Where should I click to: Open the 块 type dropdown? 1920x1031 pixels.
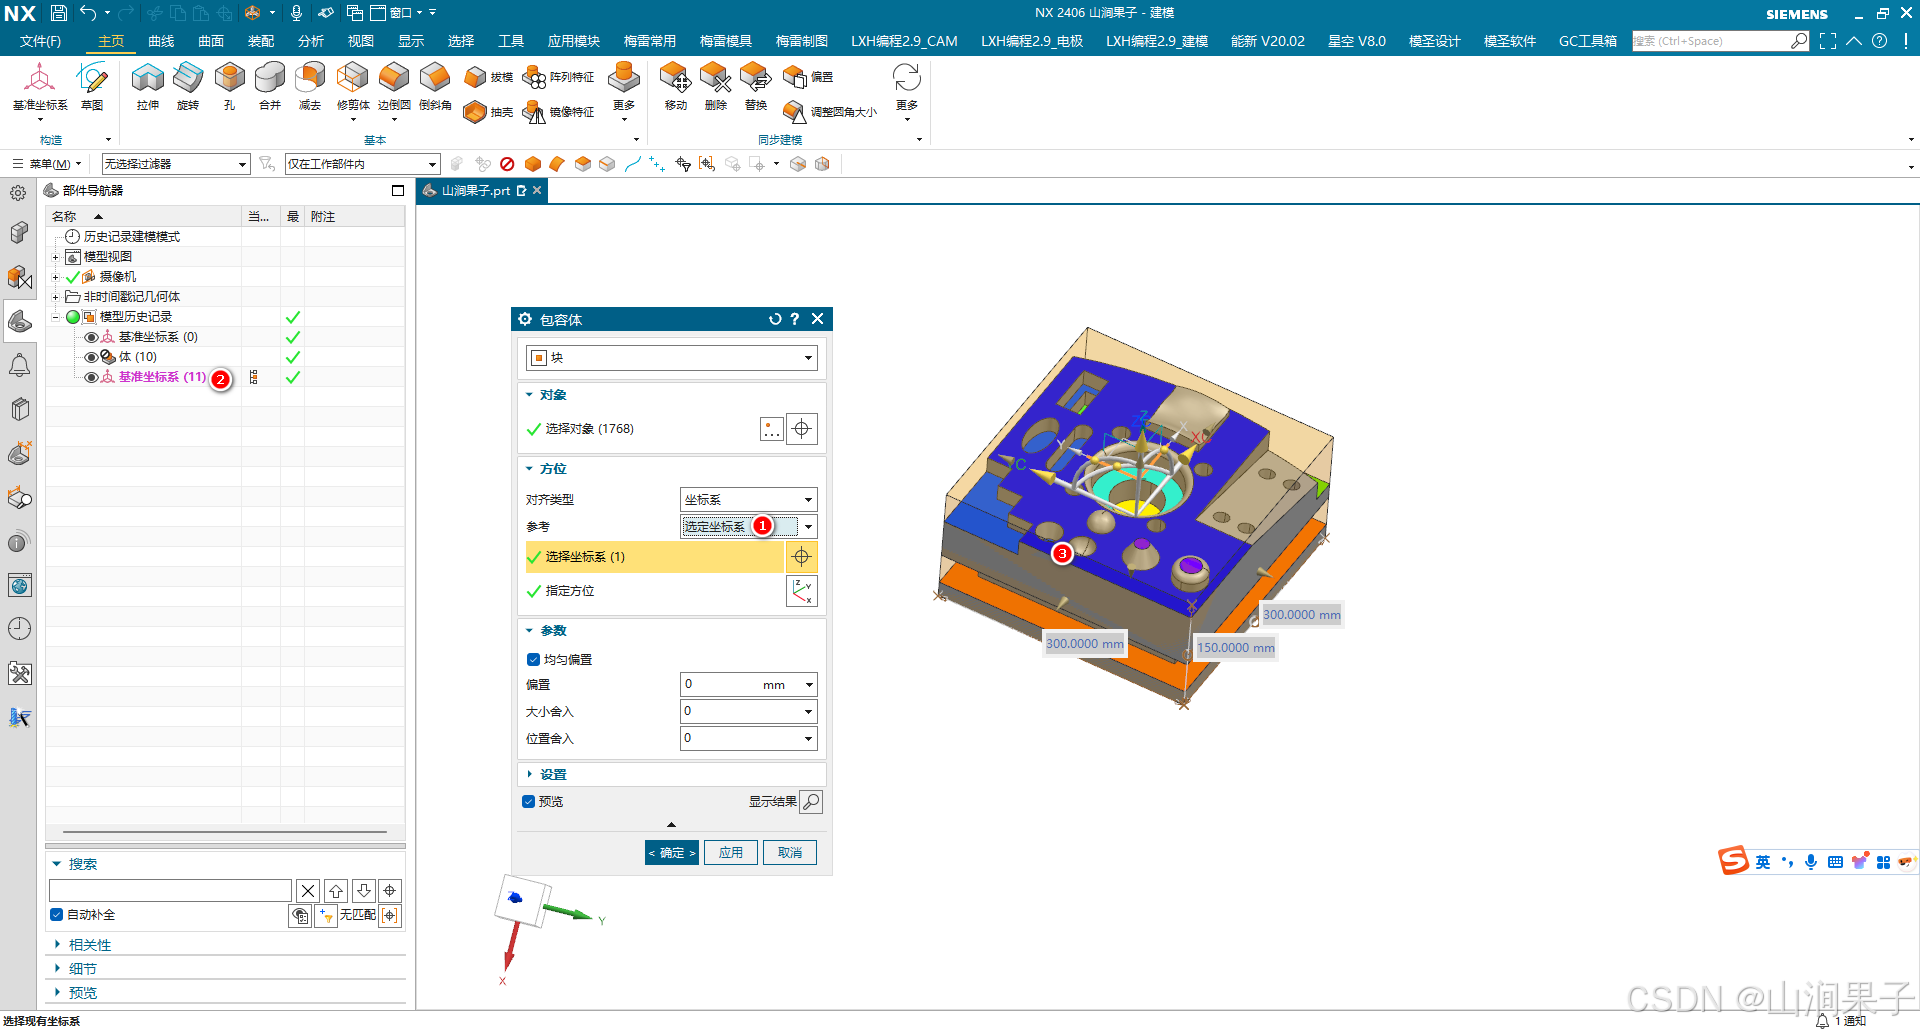(x=672, y=358)
